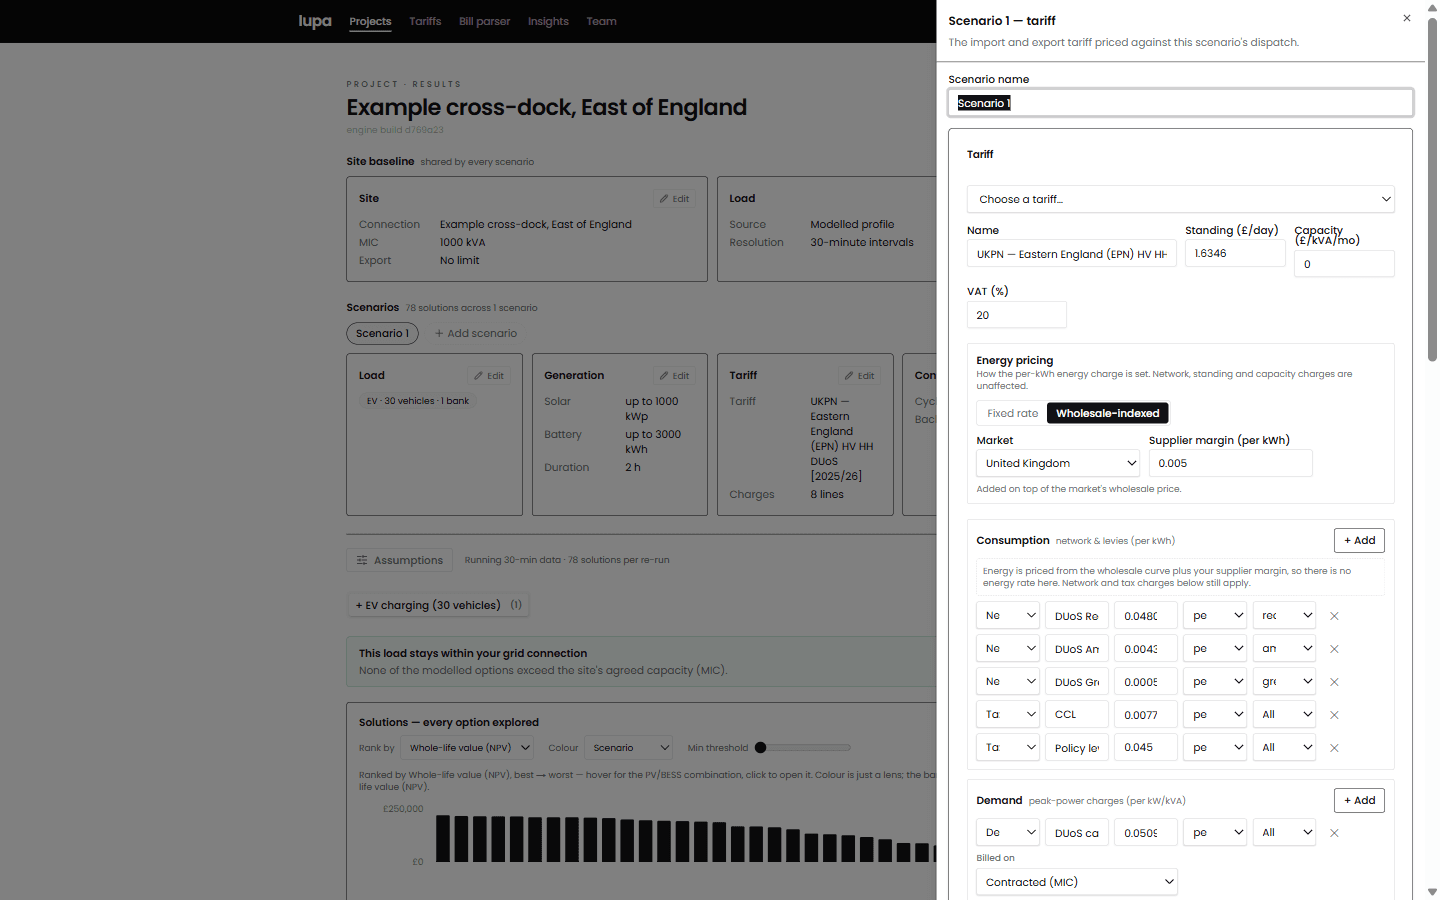The image size is (1440, 900).
Task: Click the Standing (£/day) field
Action: (x=1235, y=254)
